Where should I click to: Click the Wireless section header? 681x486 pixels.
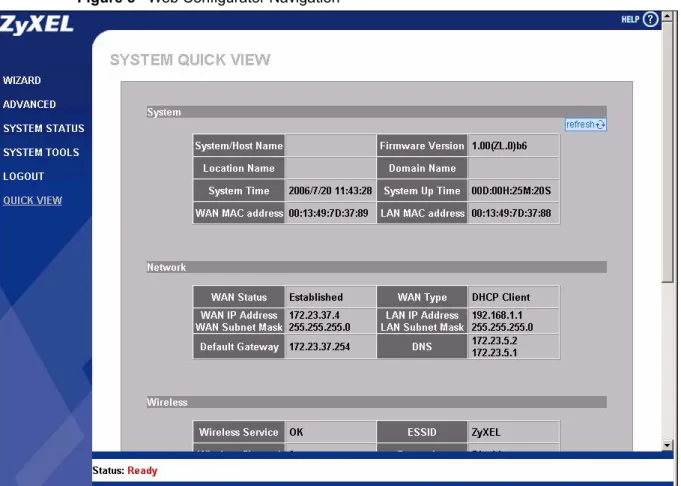[377, 402]
